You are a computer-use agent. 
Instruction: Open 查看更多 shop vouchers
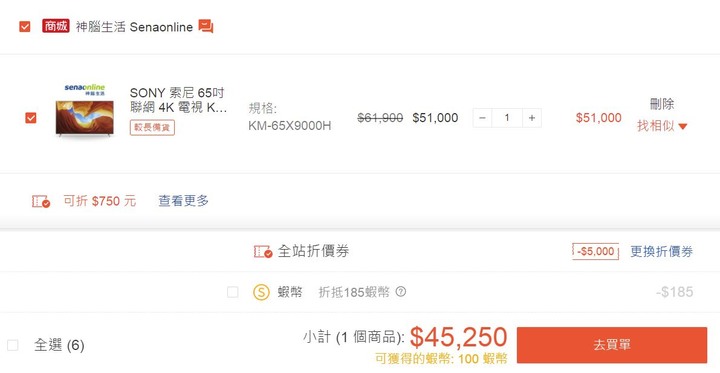click(184, 201)
